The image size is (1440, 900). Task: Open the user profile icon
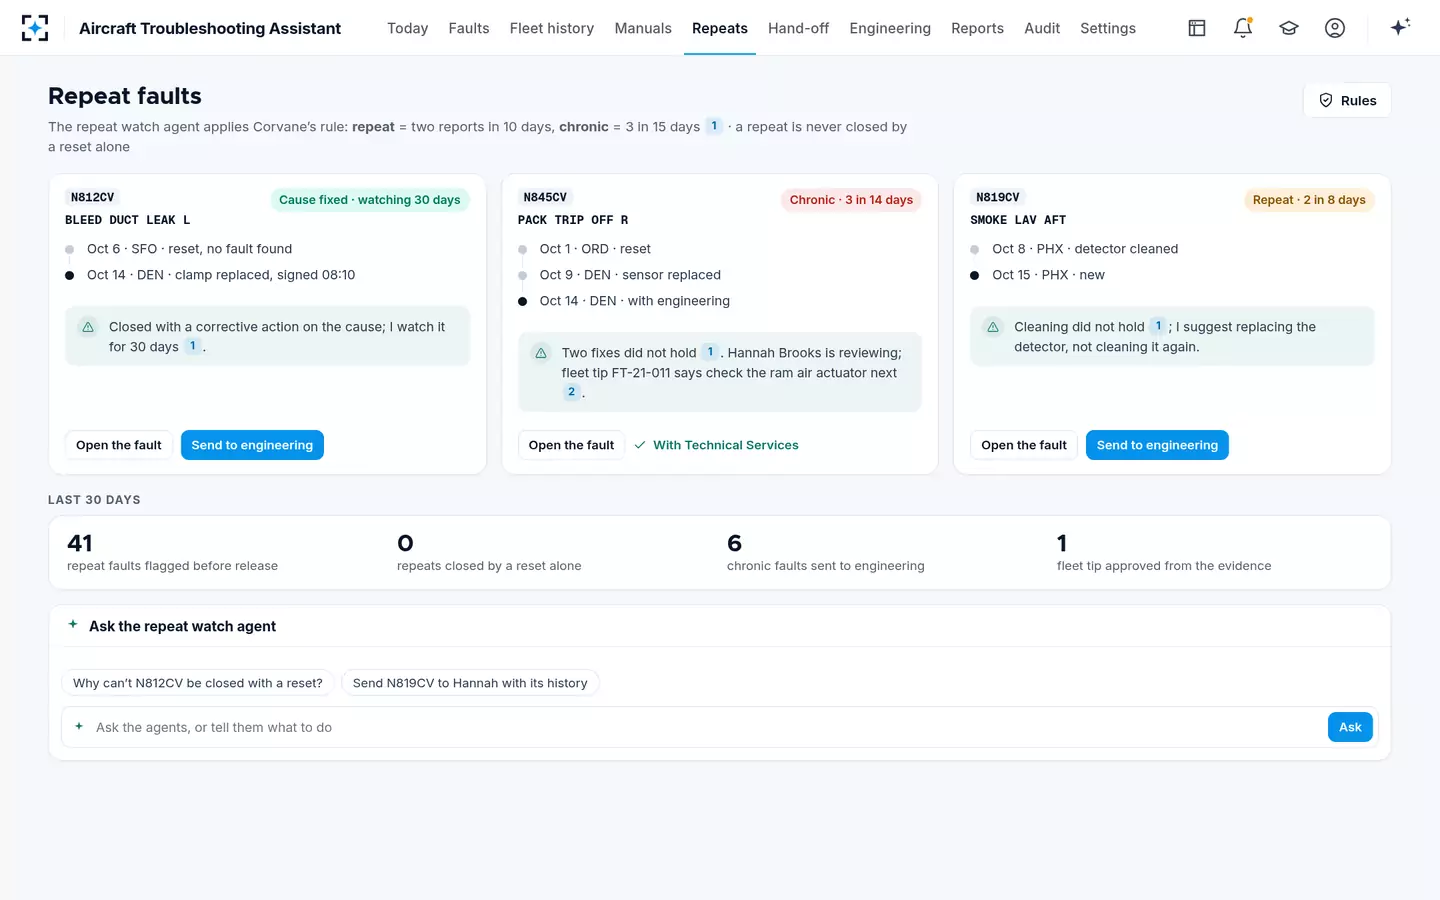click(1335, 28)
